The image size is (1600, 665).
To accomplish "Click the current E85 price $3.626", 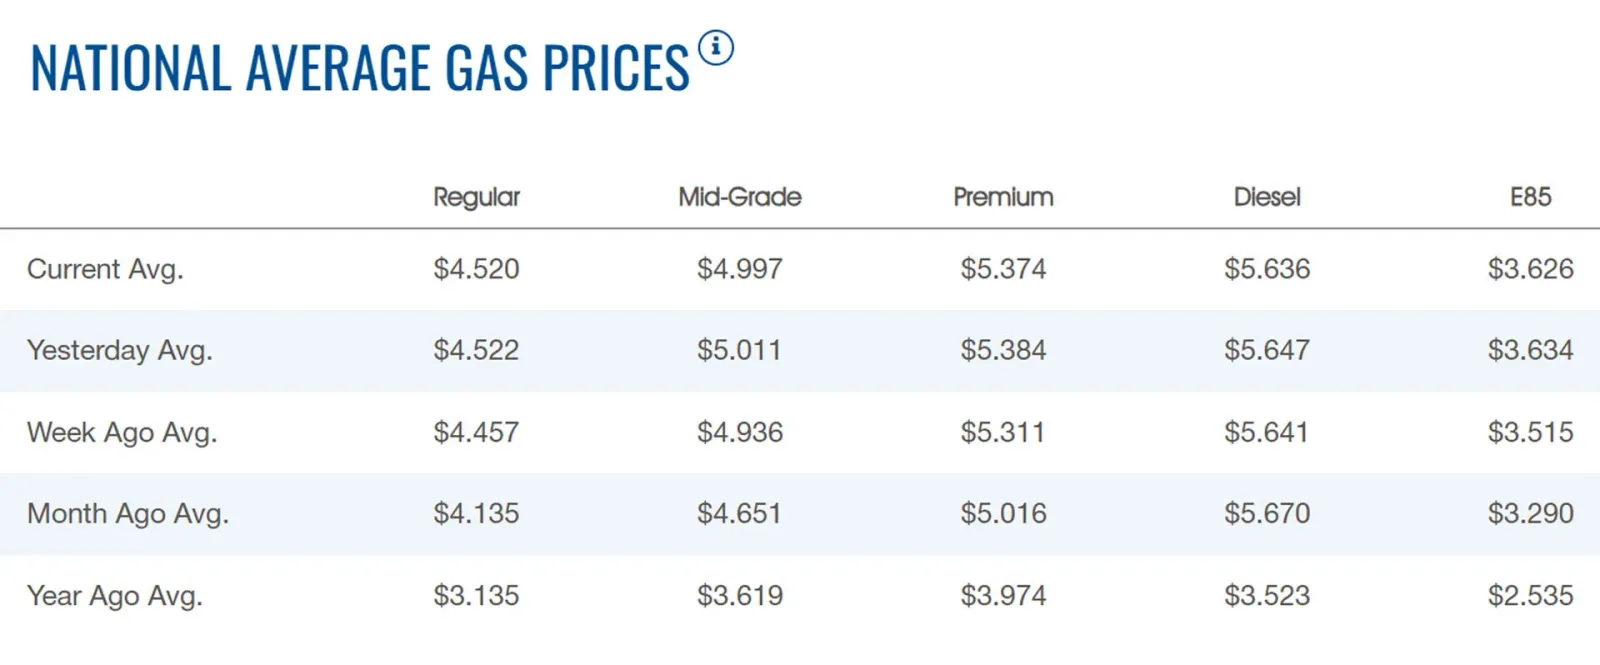I will [1530, 269].
